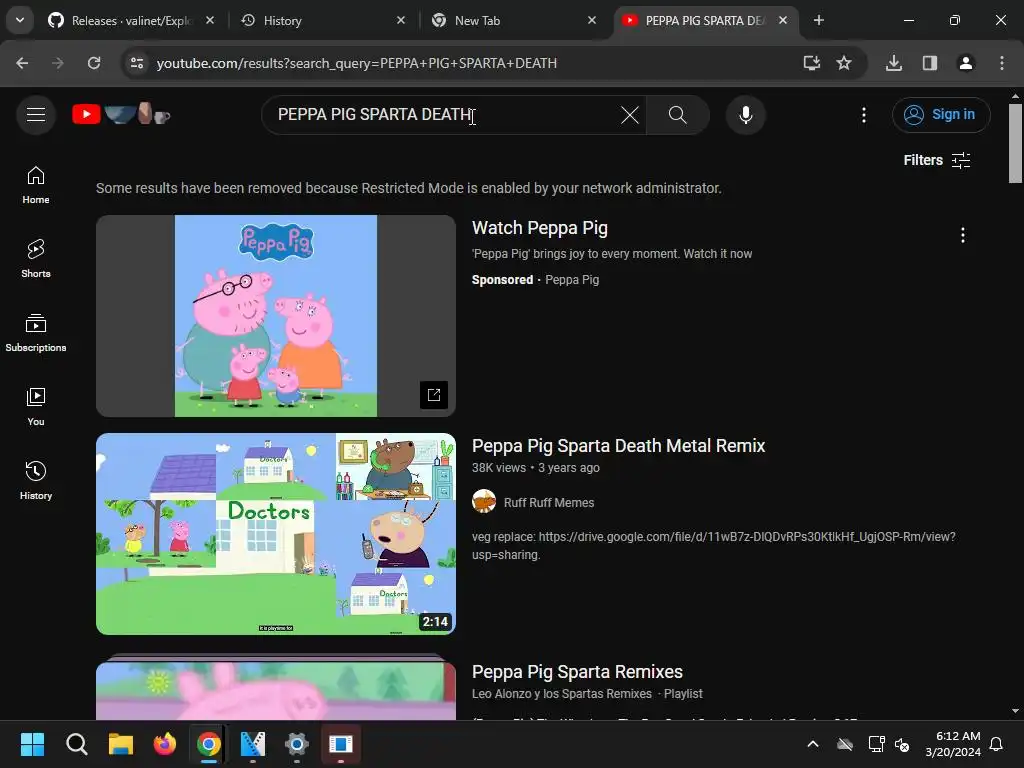Switch to History tab

(323, 20)
